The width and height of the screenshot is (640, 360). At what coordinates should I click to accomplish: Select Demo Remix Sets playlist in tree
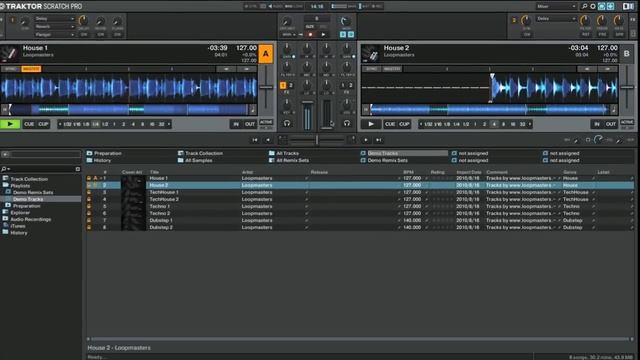[x=33, y=193]
